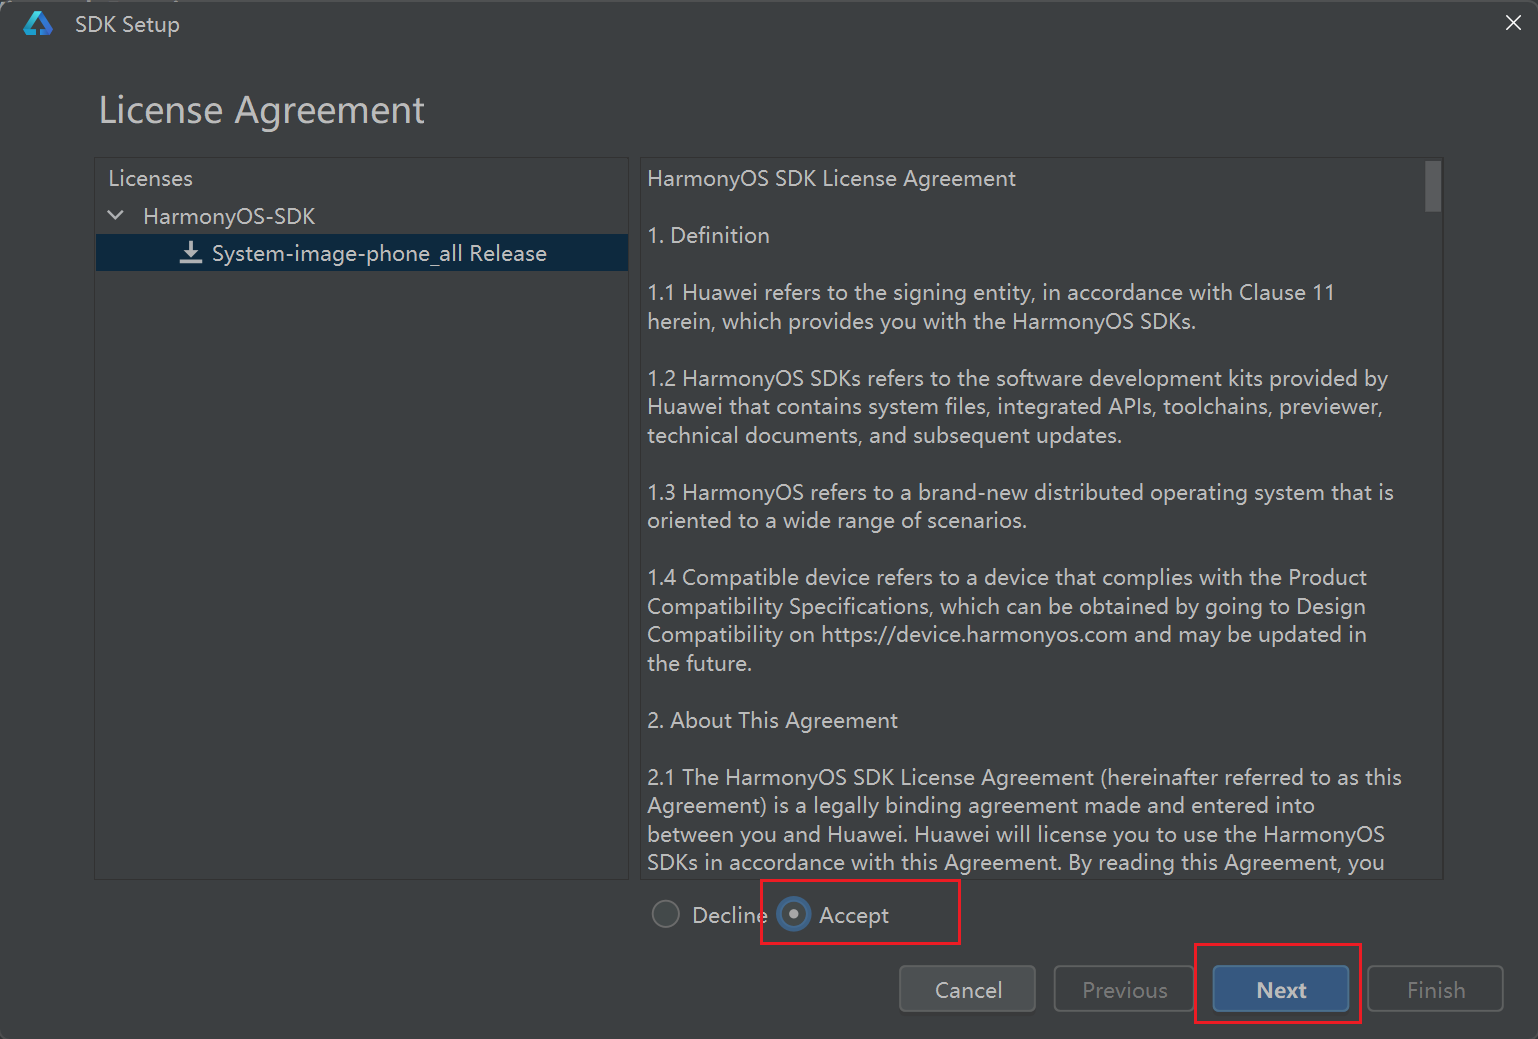Click the Previous button
Viewport: 1538px width, 1039px height.
point(1124,989)
